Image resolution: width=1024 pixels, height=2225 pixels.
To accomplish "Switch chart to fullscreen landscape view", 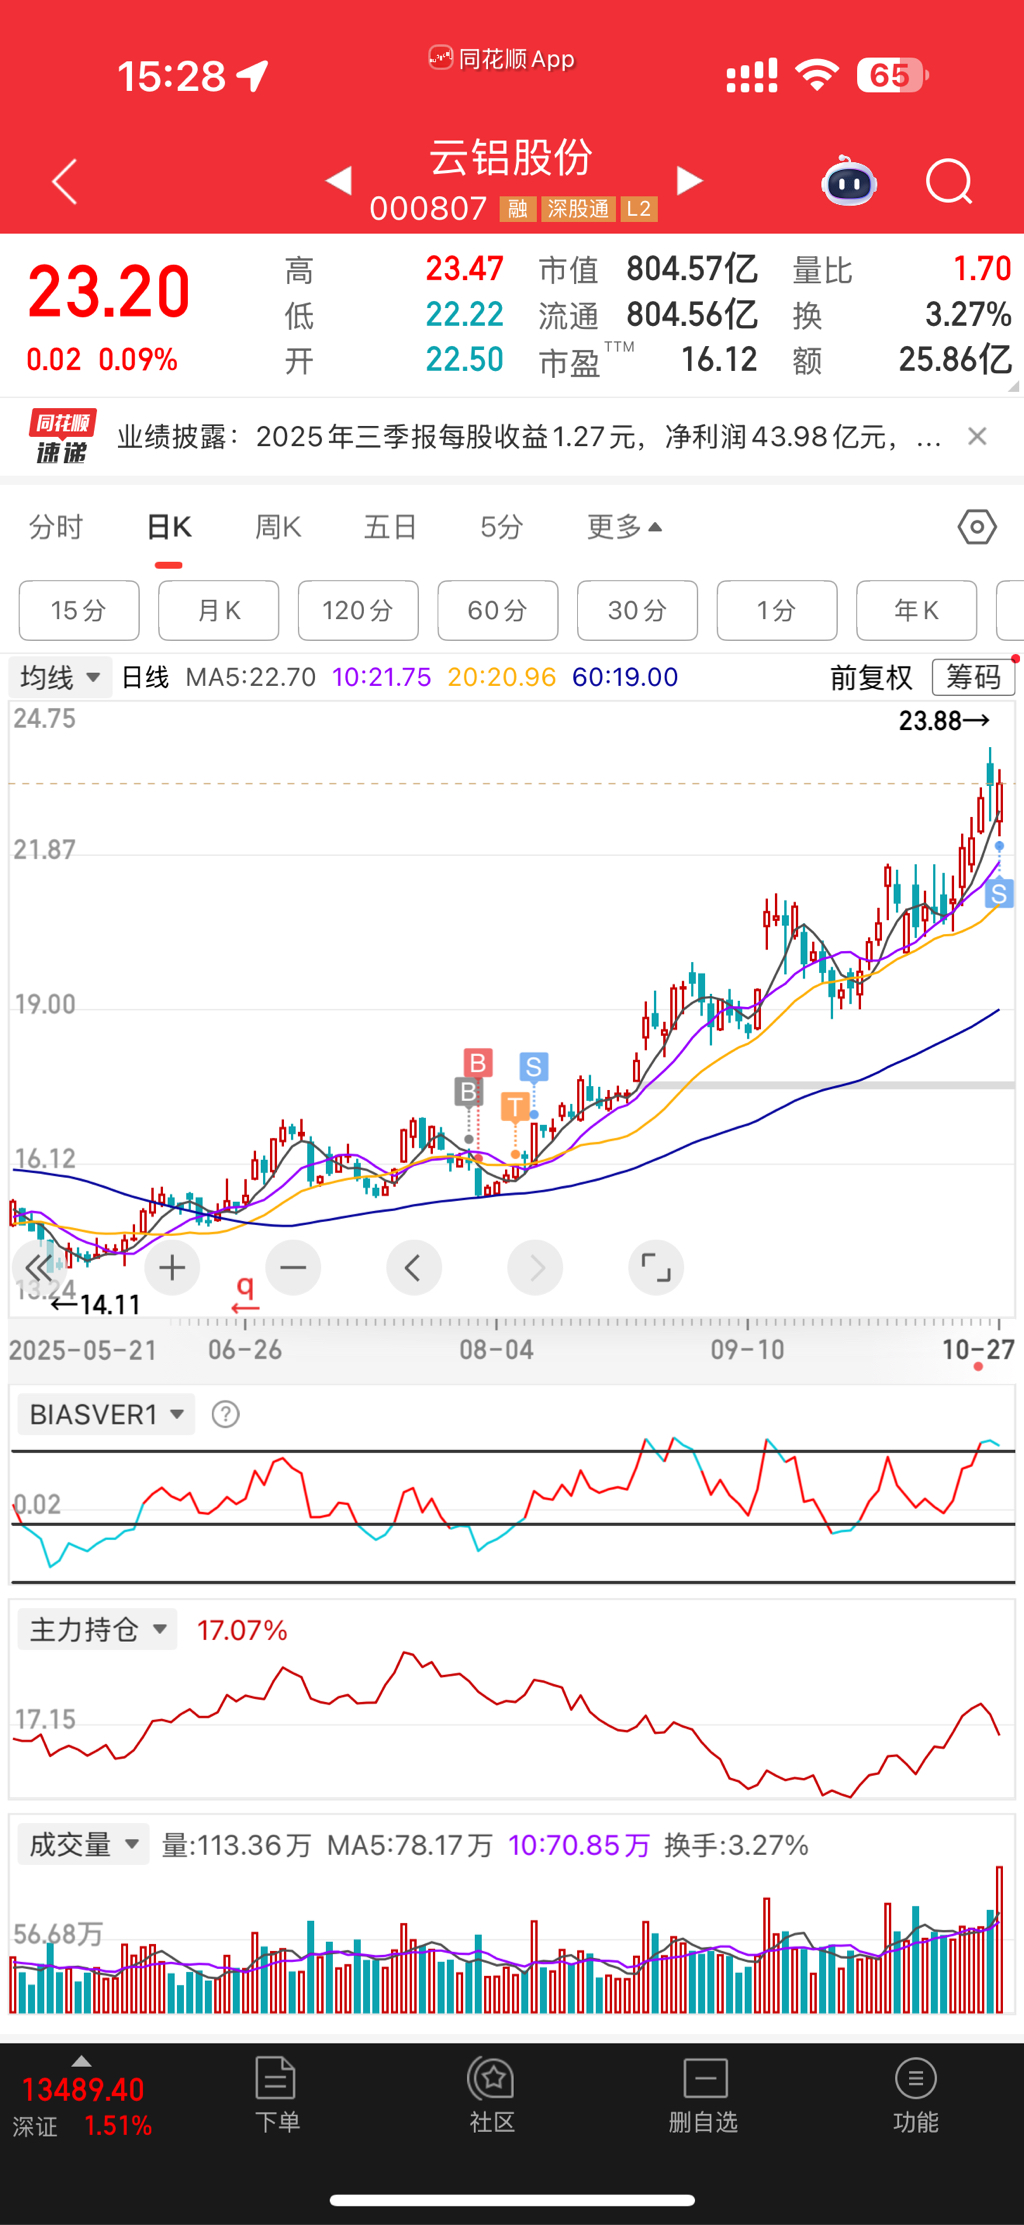I will 655,1268.
